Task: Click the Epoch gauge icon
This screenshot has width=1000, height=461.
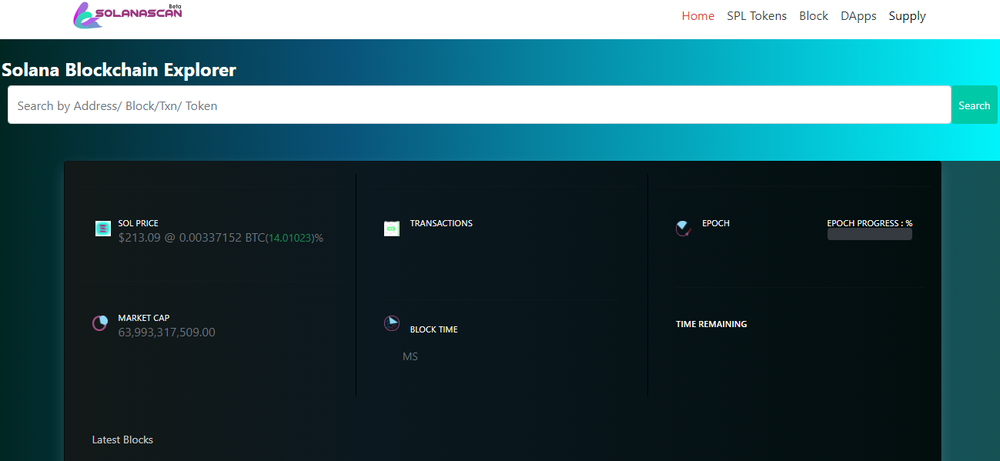Action: [x=683, y=228]
